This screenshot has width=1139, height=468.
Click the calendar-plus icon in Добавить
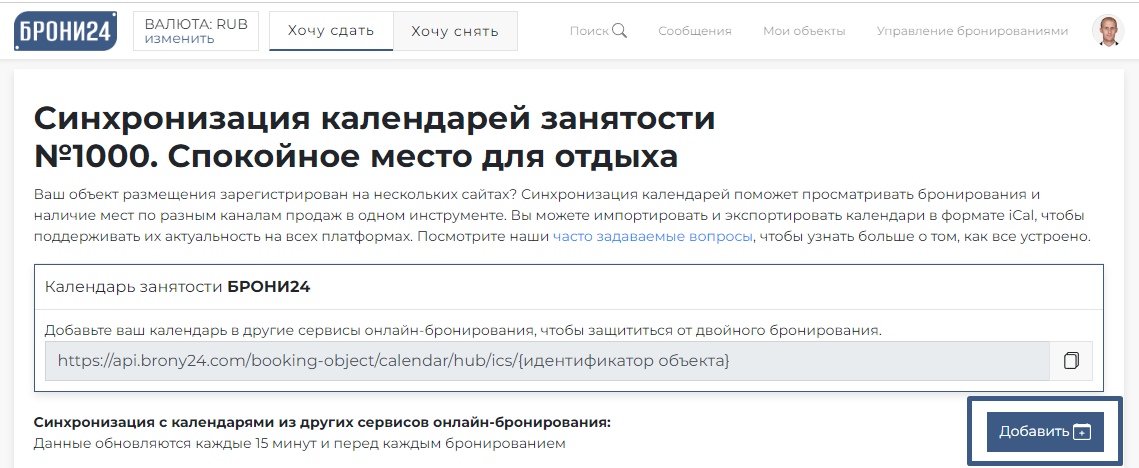1081,432
